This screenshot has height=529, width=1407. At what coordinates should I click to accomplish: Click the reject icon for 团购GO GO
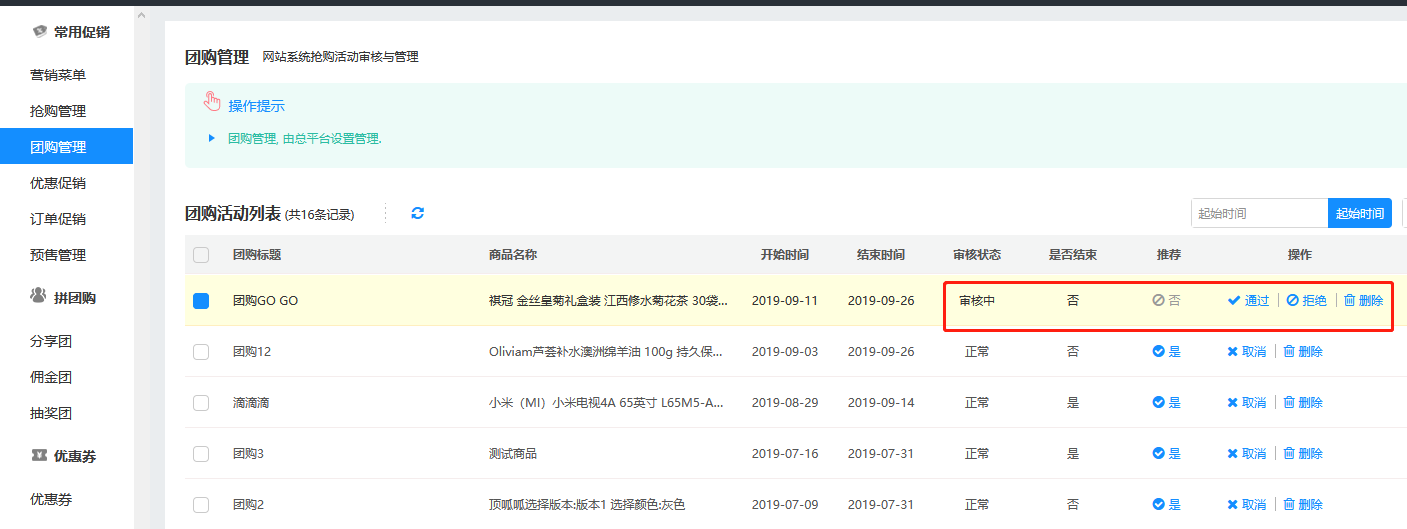point(1292,300)
